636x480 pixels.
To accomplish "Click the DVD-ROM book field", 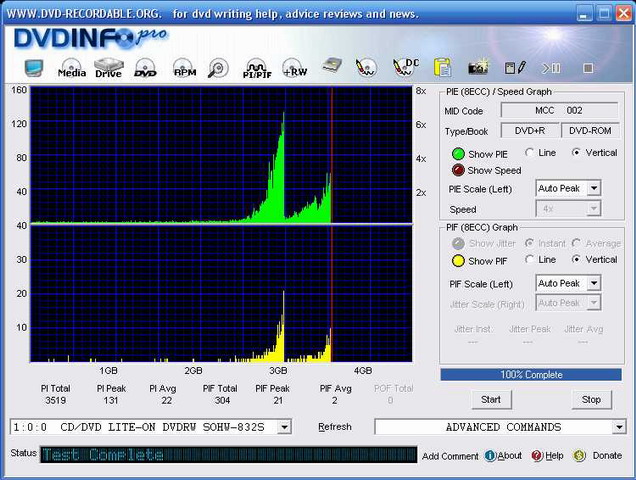I will tap(590, 131).
